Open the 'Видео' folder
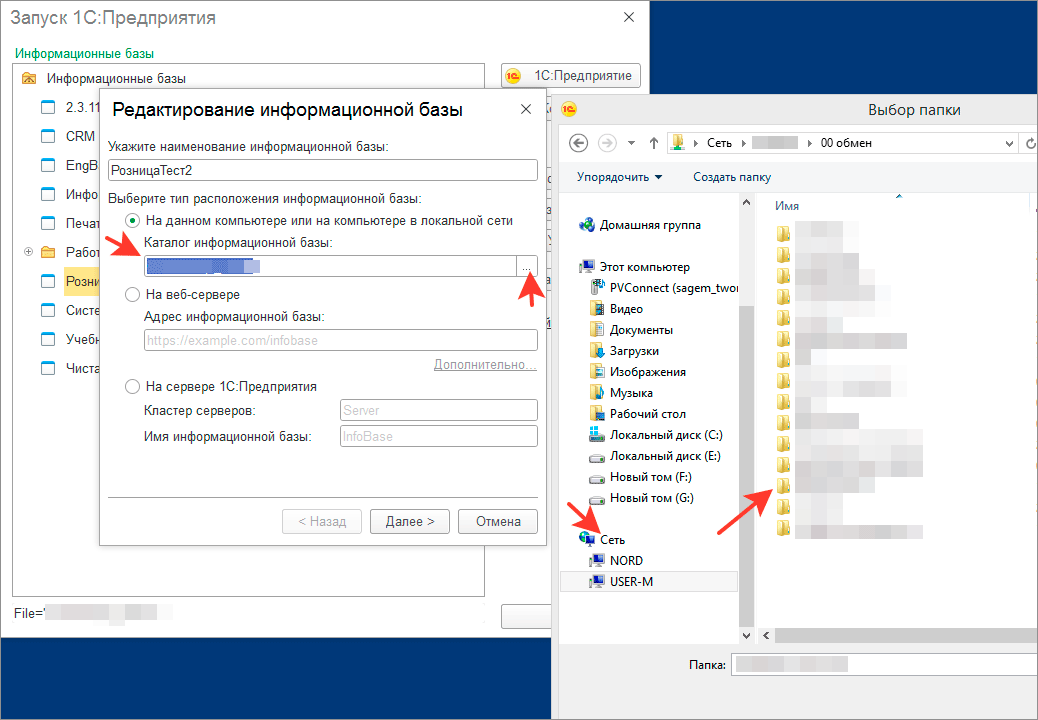This screenshot has width=1038, height=720. 616,309
